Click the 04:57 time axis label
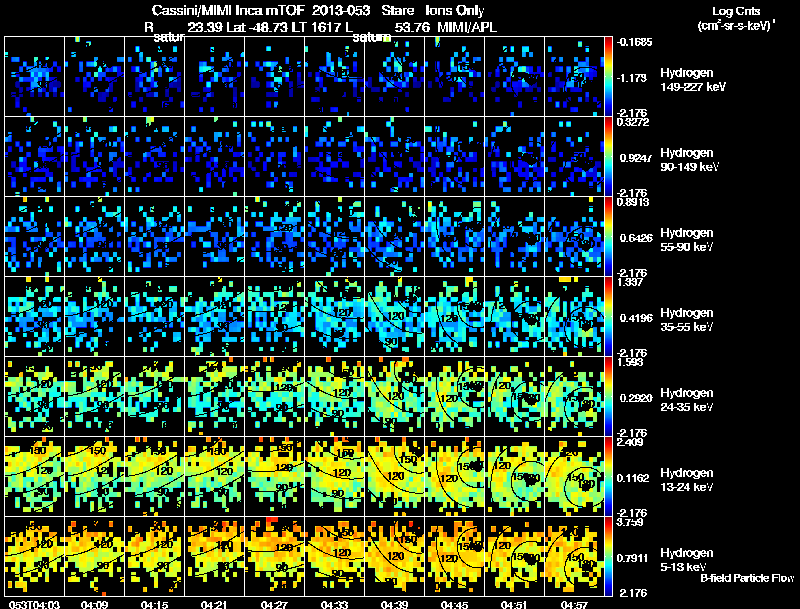 pyautogui.click(x=574, y=605)
